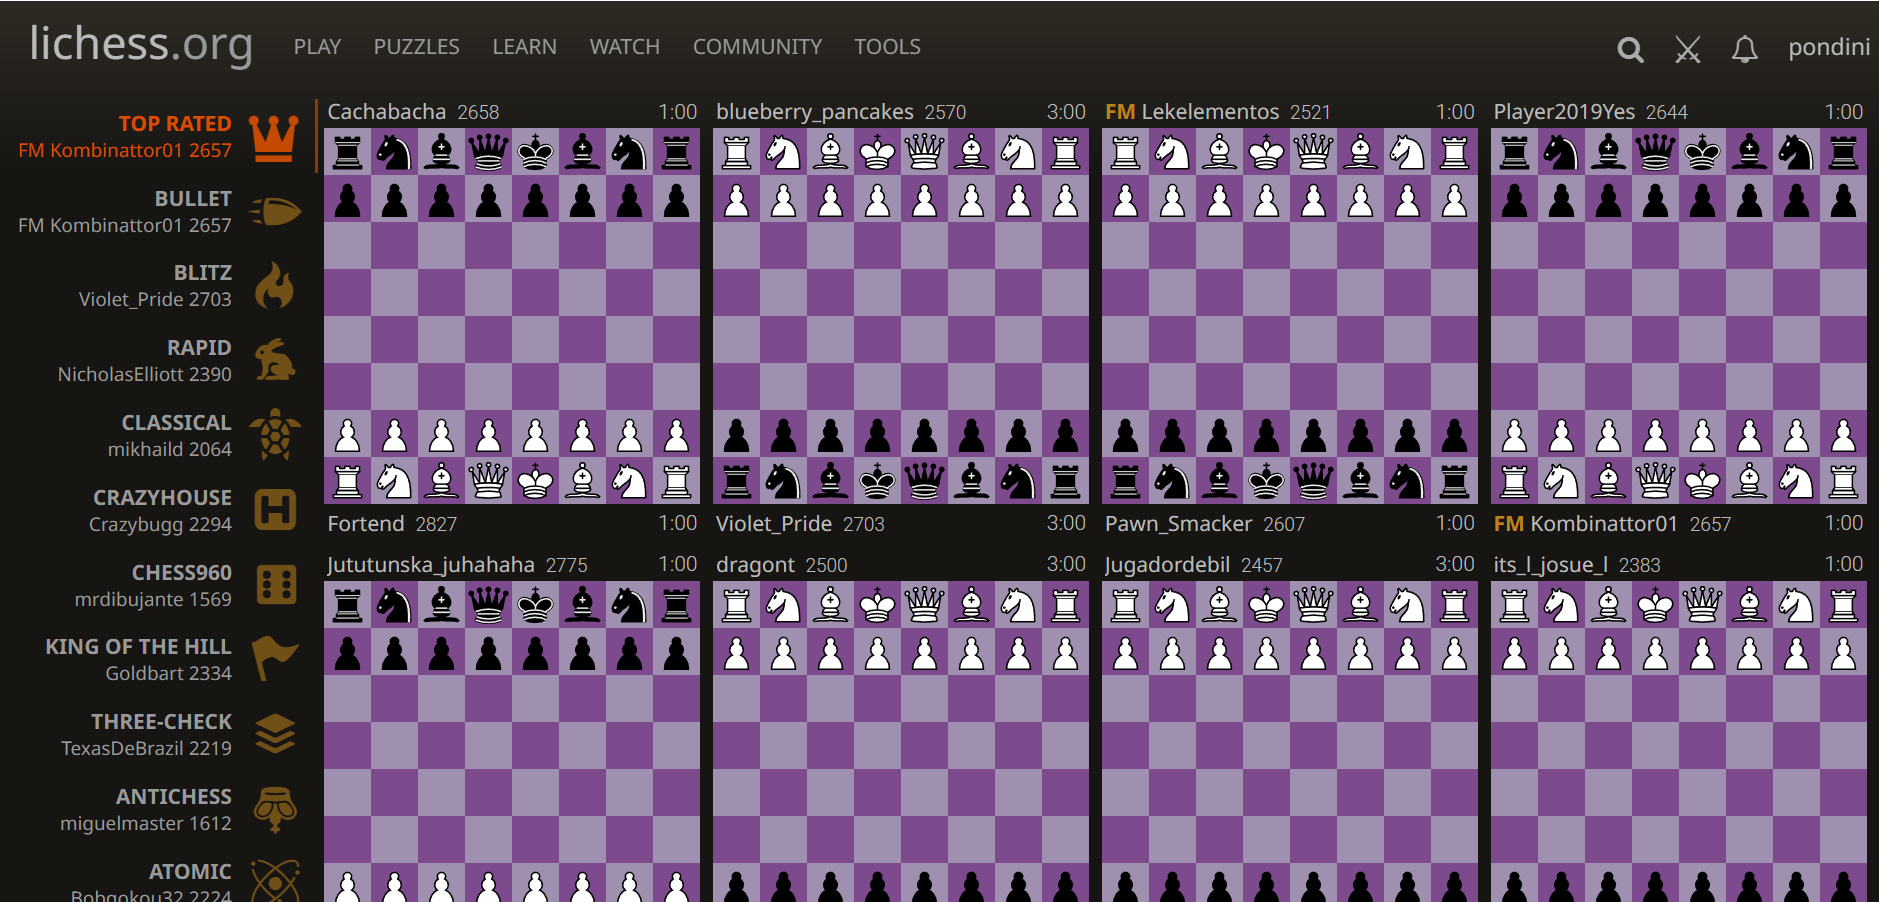Select the Chess960 dice icon
The height and width of the screenshot is (902, 1879).
pos(276,585)
